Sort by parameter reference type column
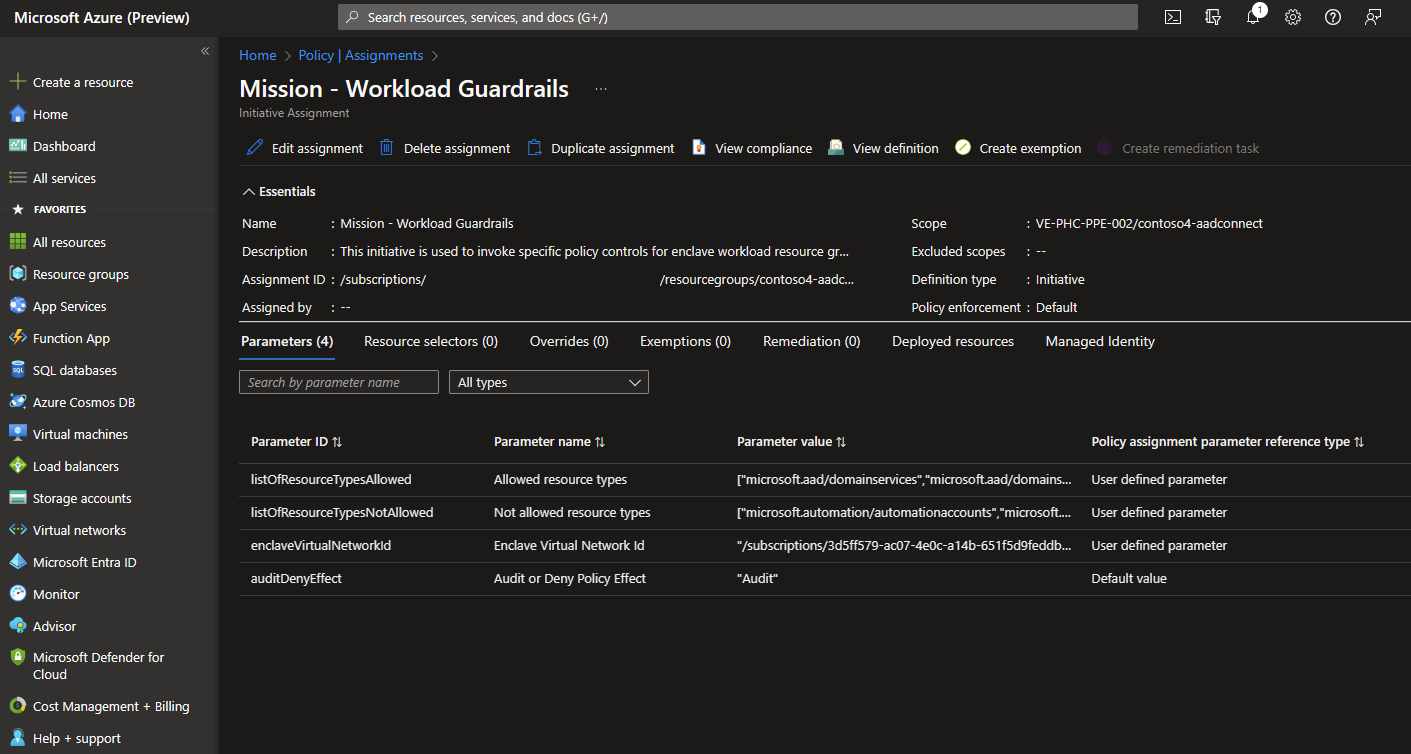This screenshot has height=754, width=1411. click(x=1228, y=442)
